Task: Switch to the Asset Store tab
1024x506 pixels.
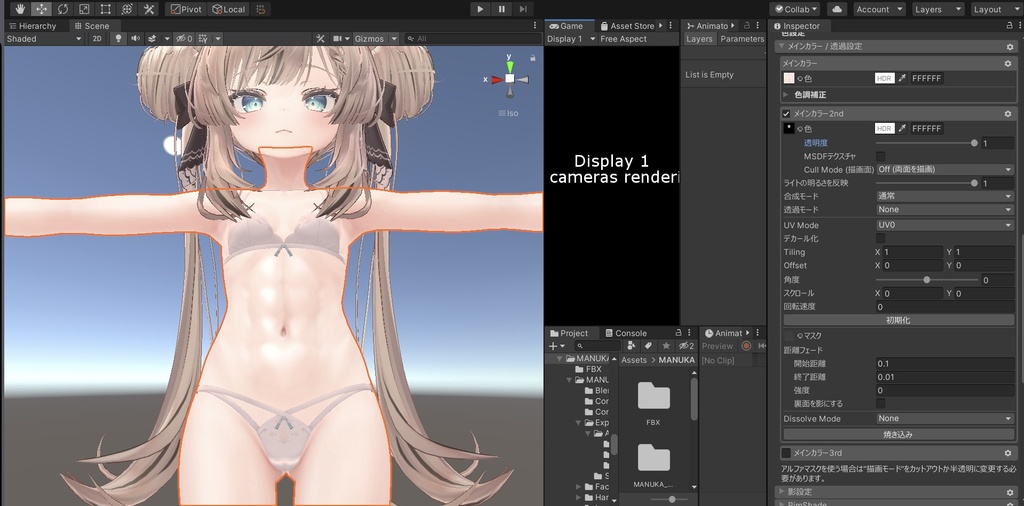Action: [x=627, y=26]
